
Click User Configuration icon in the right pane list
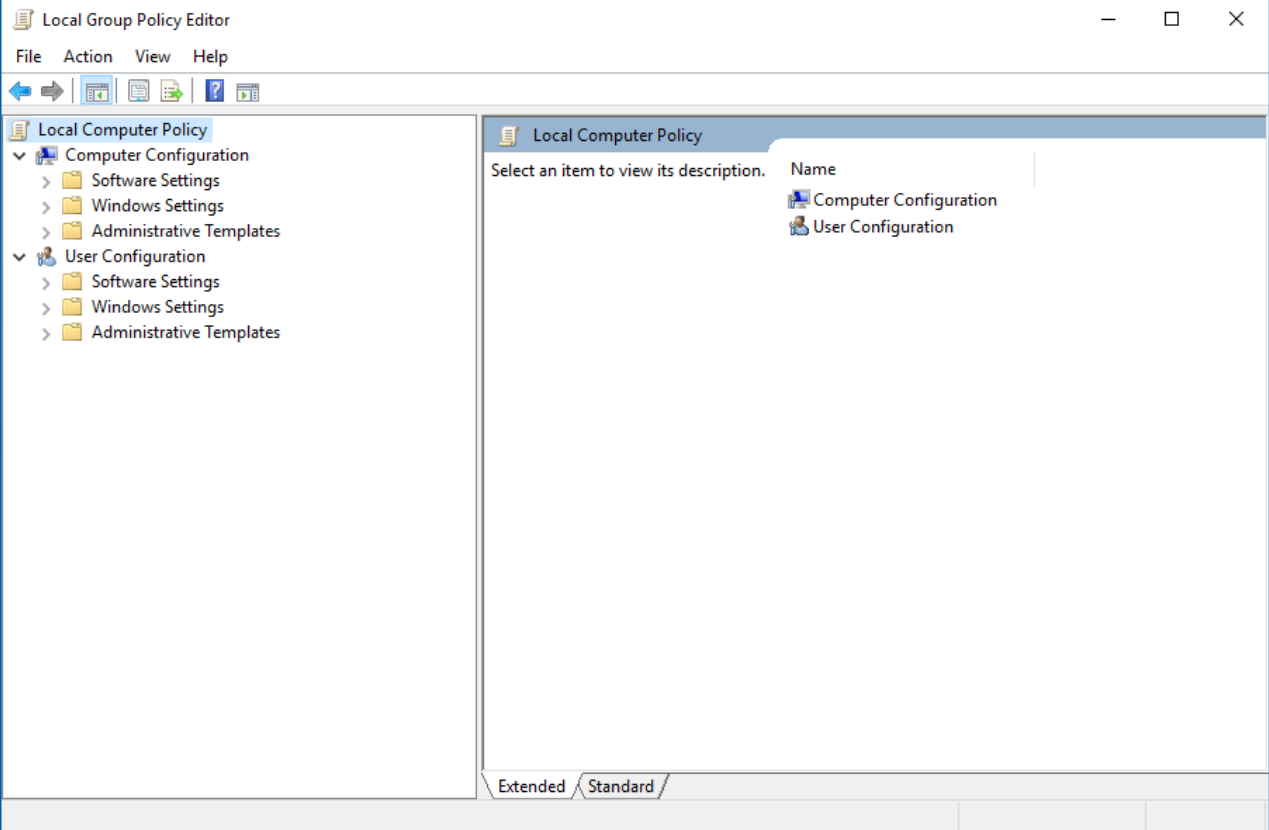799,226
